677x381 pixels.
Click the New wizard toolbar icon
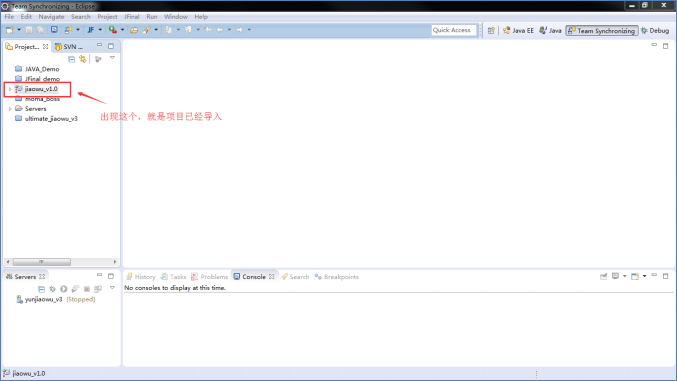(x=9, y=30)
